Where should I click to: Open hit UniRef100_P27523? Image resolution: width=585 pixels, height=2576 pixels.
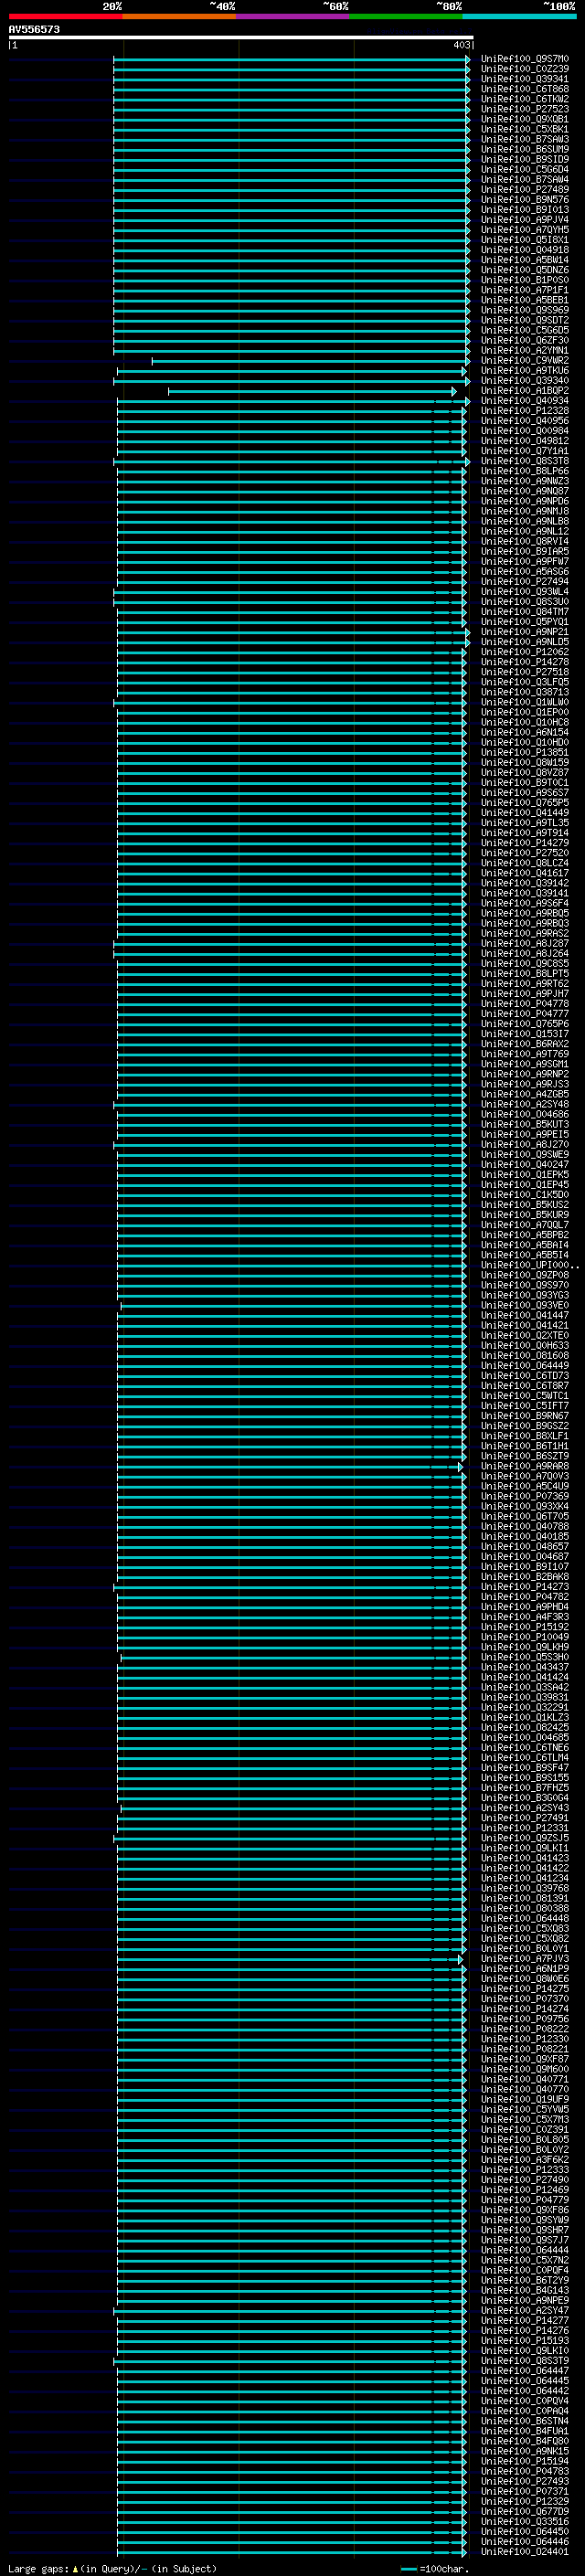click(x=525, y=109)
